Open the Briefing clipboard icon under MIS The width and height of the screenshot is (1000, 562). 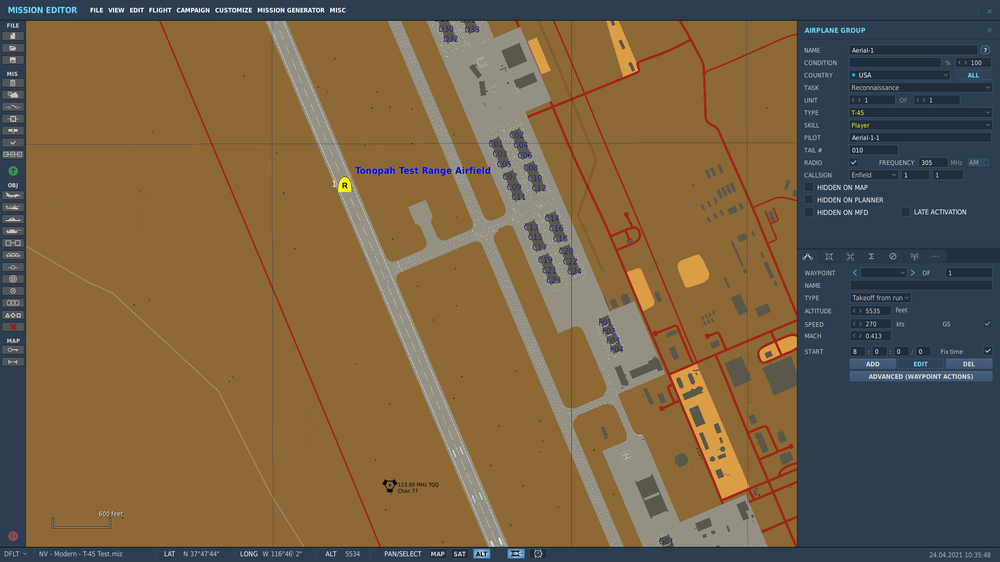coord(13,83)
